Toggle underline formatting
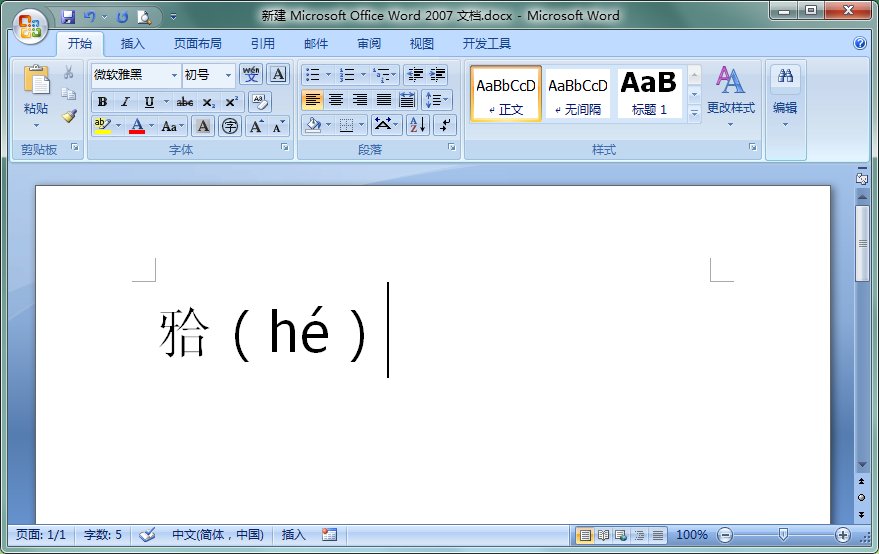 [x=149, y=102]
